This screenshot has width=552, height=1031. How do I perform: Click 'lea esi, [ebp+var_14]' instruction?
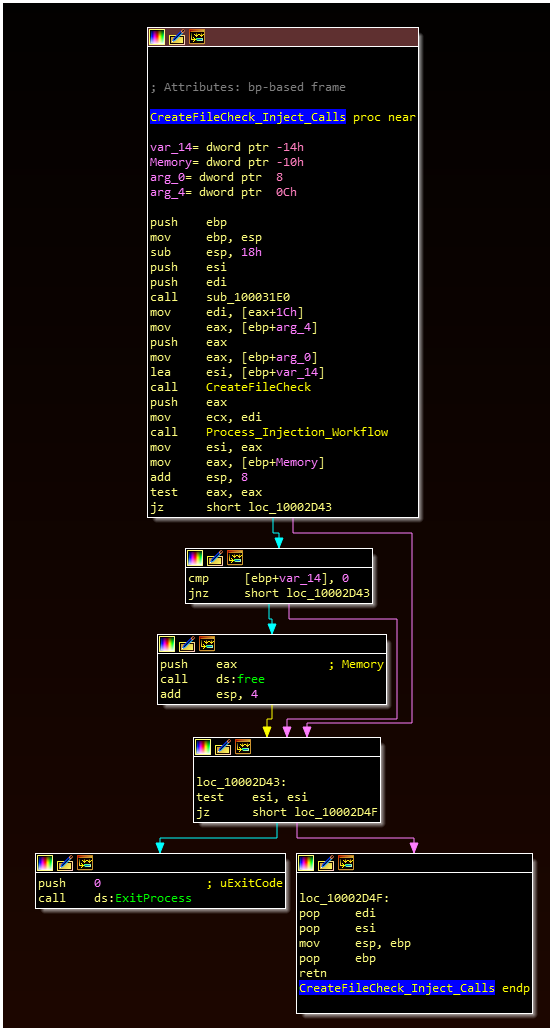click(237, 372)
